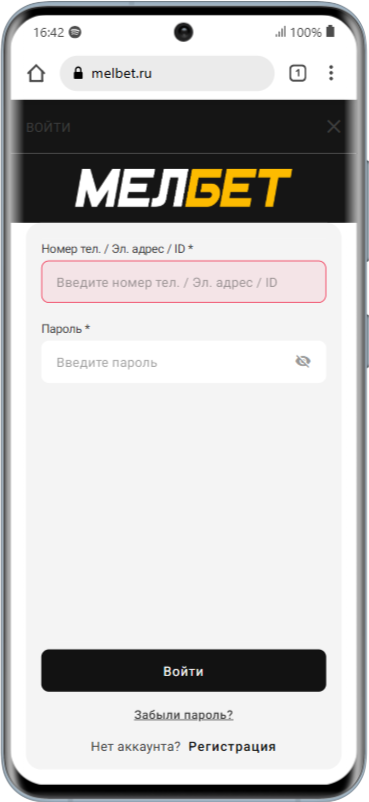Go to Регистрация sign-up link

pos(232,746)
